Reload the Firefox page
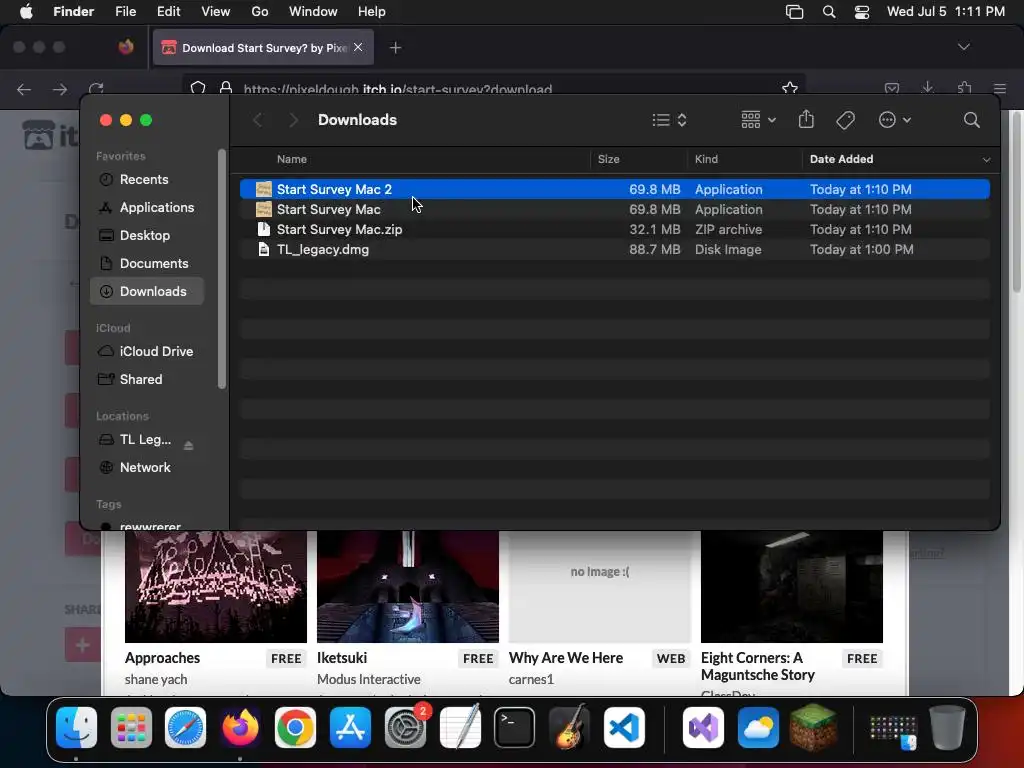The width and height of the screenshot is (1024, 768). point(96,88)
